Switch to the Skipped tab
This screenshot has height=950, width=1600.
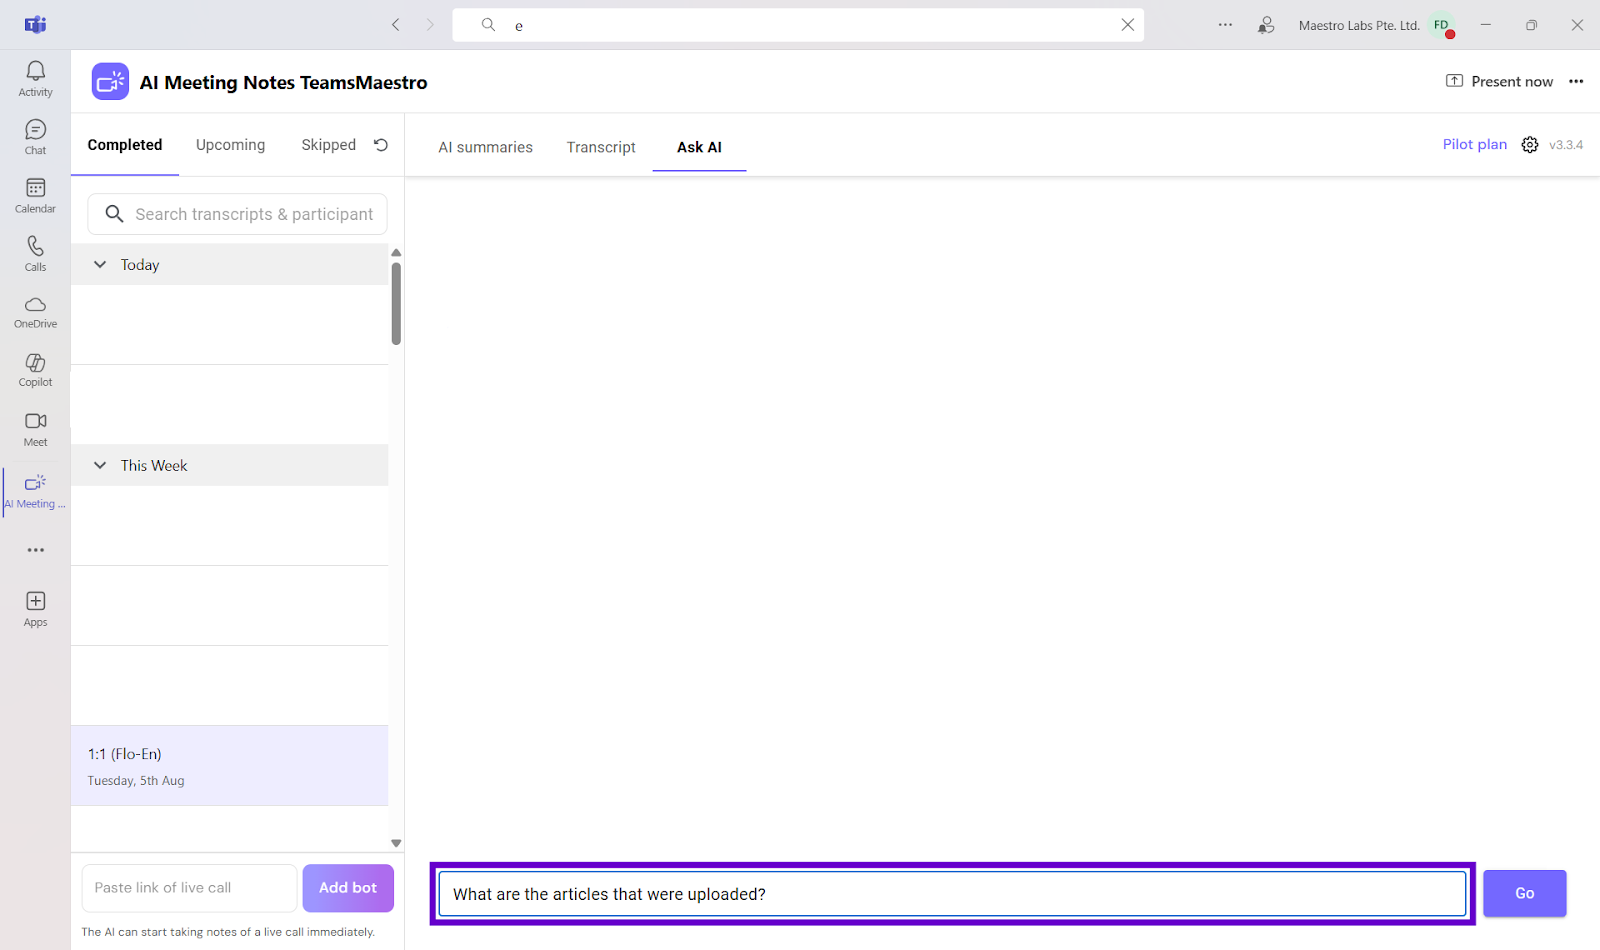tap(329, 145)
